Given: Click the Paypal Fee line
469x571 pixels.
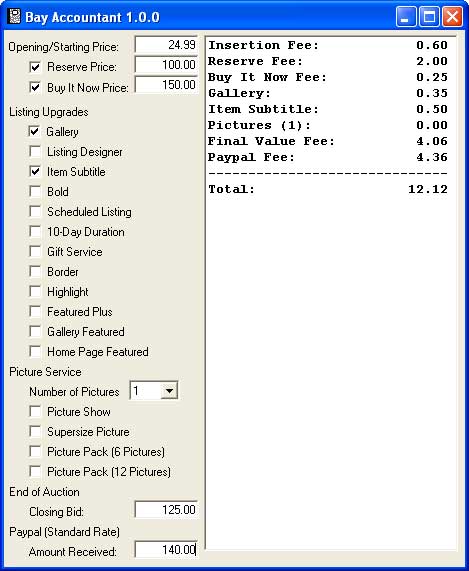Looking at the screenshot, I should tap(328, 157).
